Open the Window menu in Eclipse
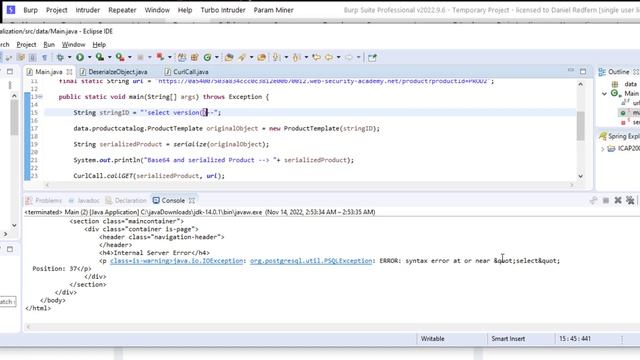640x360 pixels. pos(73,44)
